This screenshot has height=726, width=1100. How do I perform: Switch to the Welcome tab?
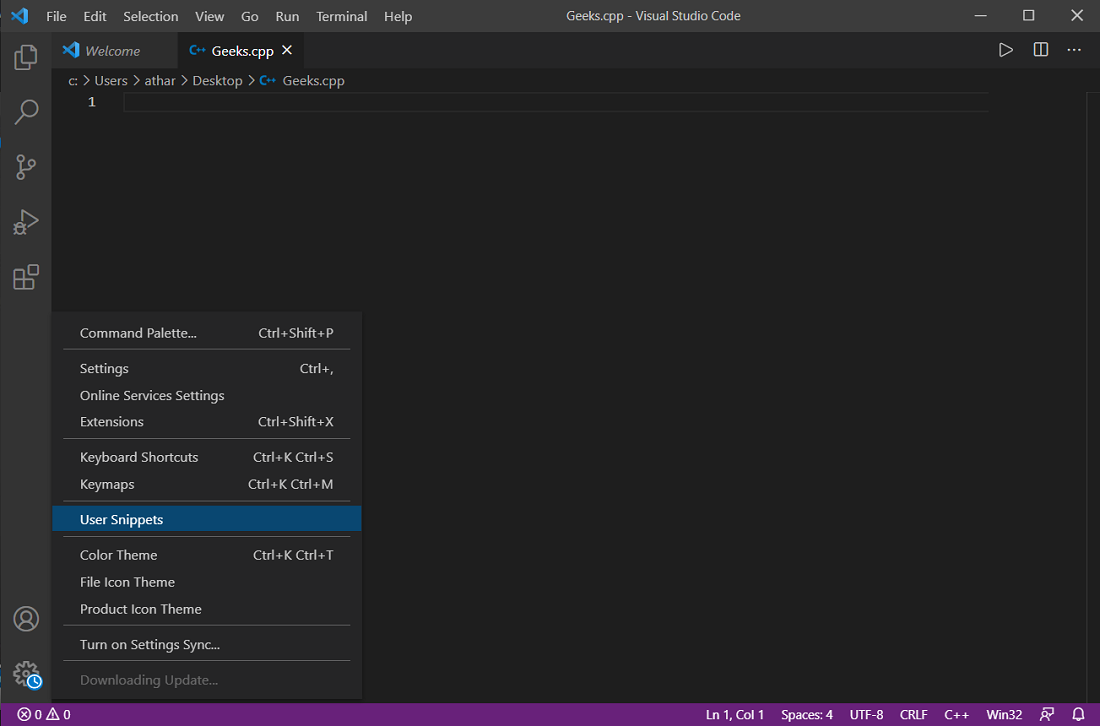[115, 51]
